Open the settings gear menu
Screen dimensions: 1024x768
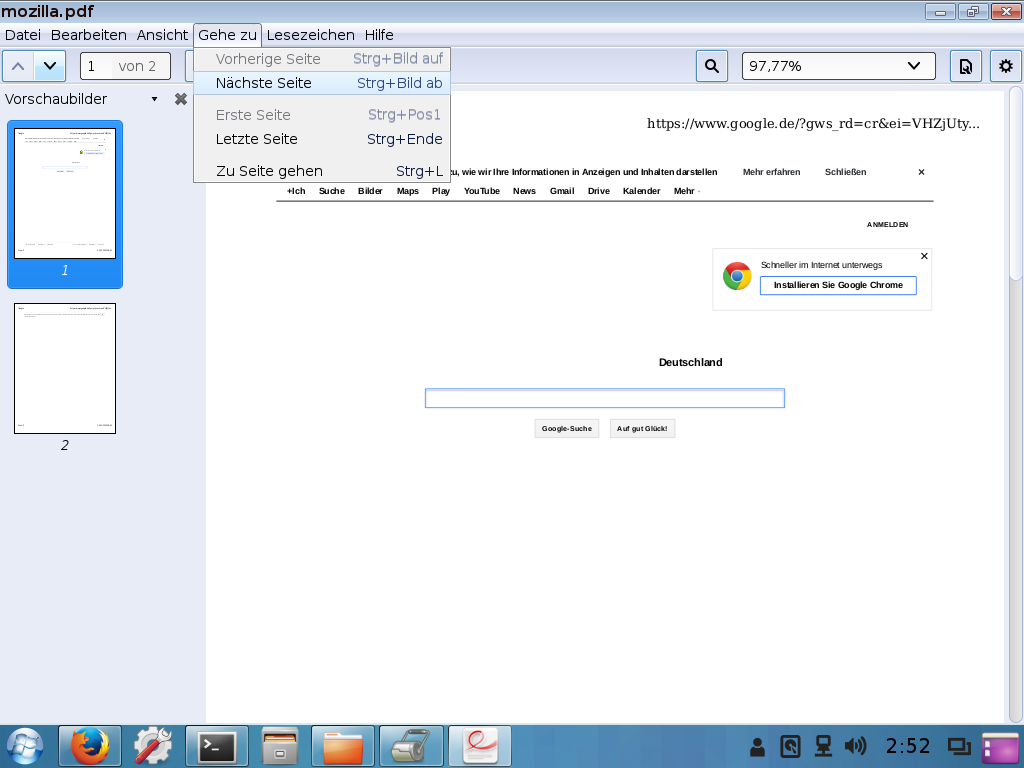[x=1006, y=66]
